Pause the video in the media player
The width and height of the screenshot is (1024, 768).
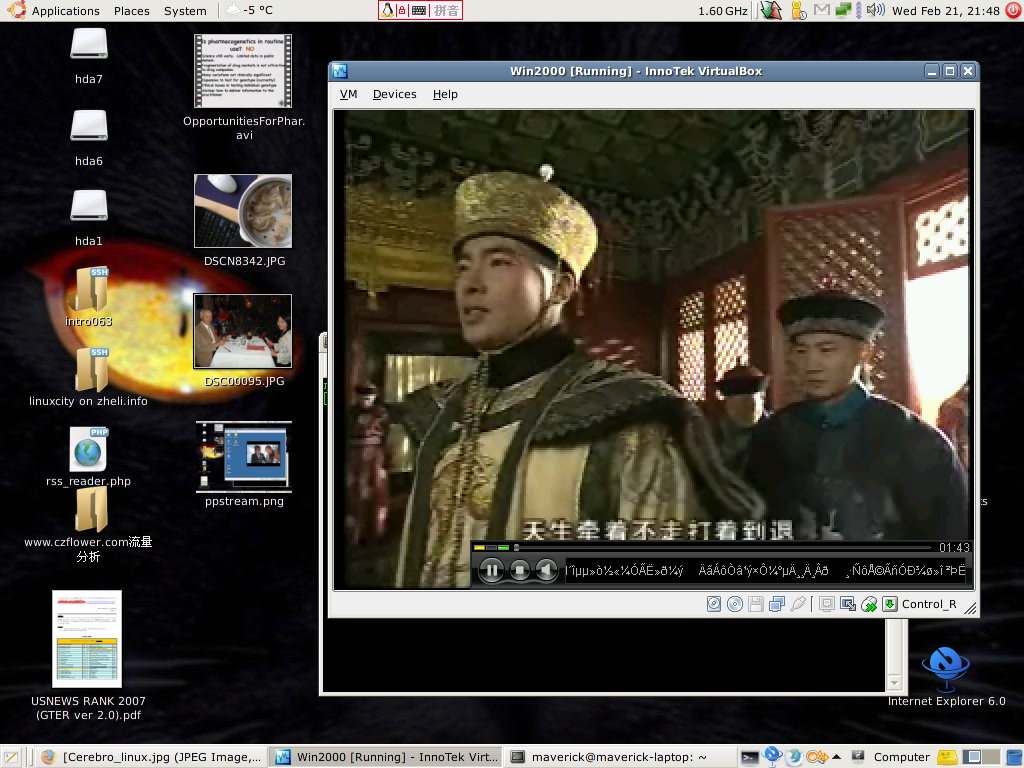pyautogui.click(x=491, y=570)
